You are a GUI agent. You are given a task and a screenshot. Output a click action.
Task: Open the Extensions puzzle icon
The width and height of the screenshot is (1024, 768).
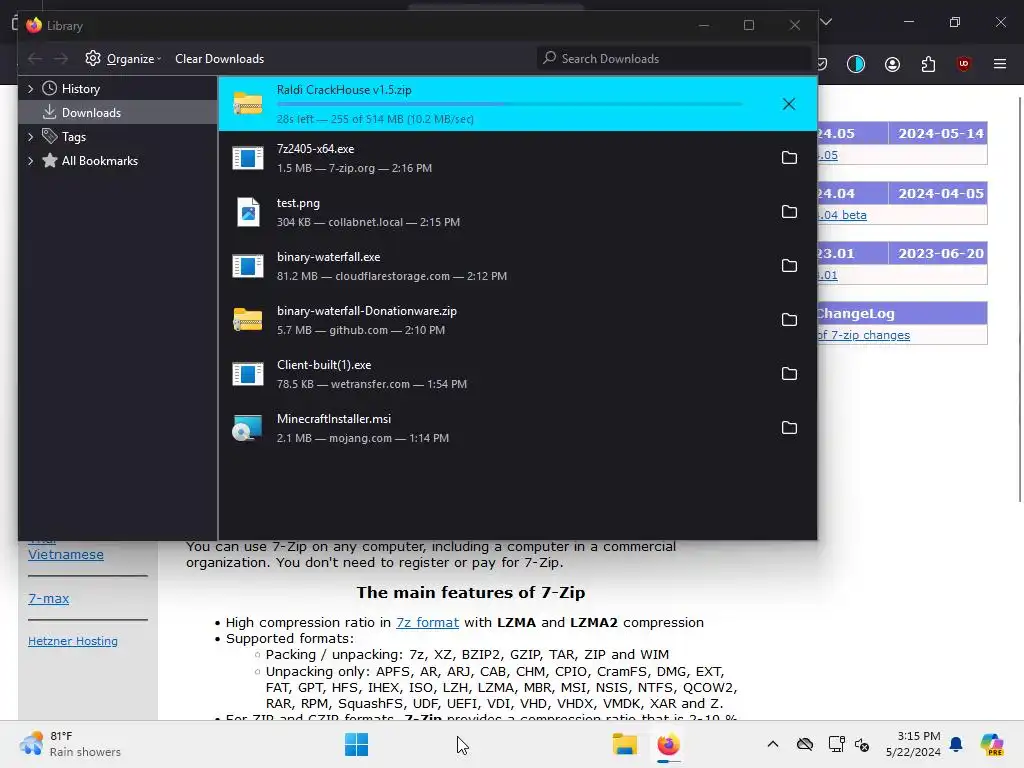[928, 64]
